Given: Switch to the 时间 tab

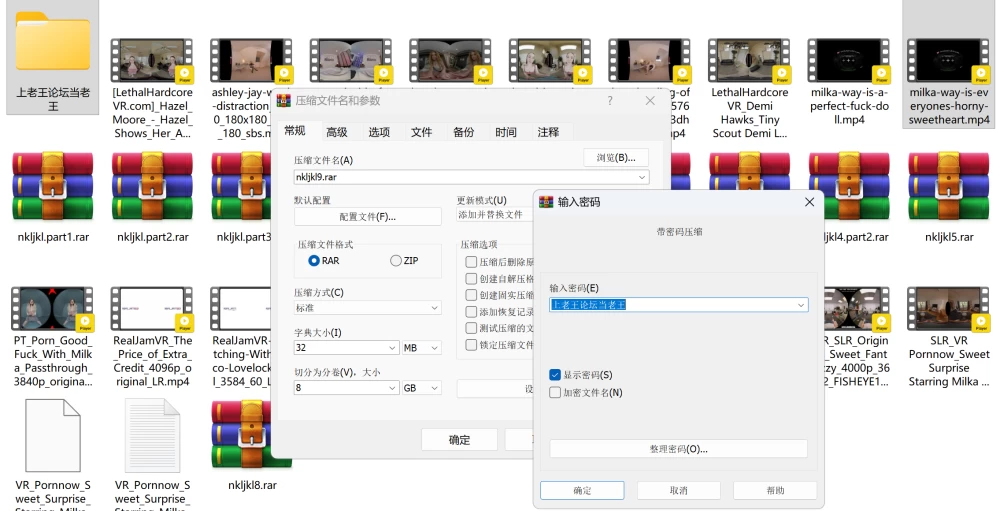Looking at the screenshot, I should [x=505, y=132].
